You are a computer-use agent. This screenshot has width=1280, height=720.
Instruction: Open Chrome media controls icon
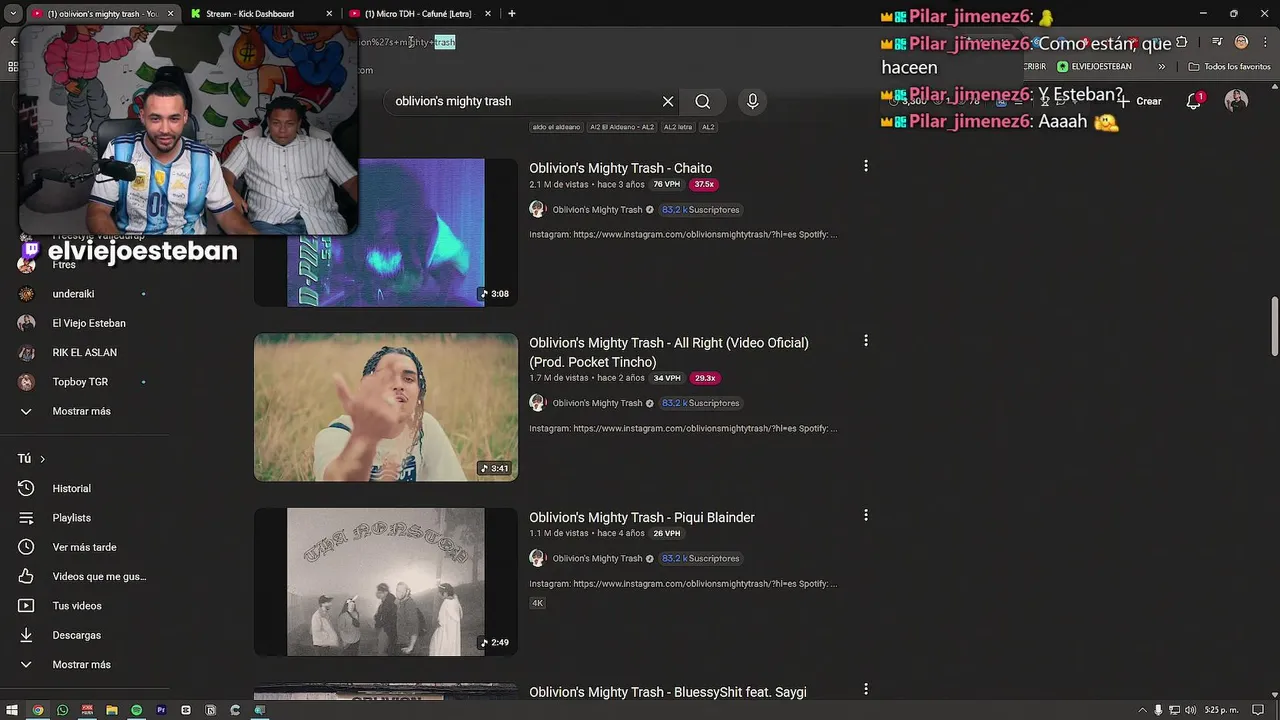click(1217, 42)
